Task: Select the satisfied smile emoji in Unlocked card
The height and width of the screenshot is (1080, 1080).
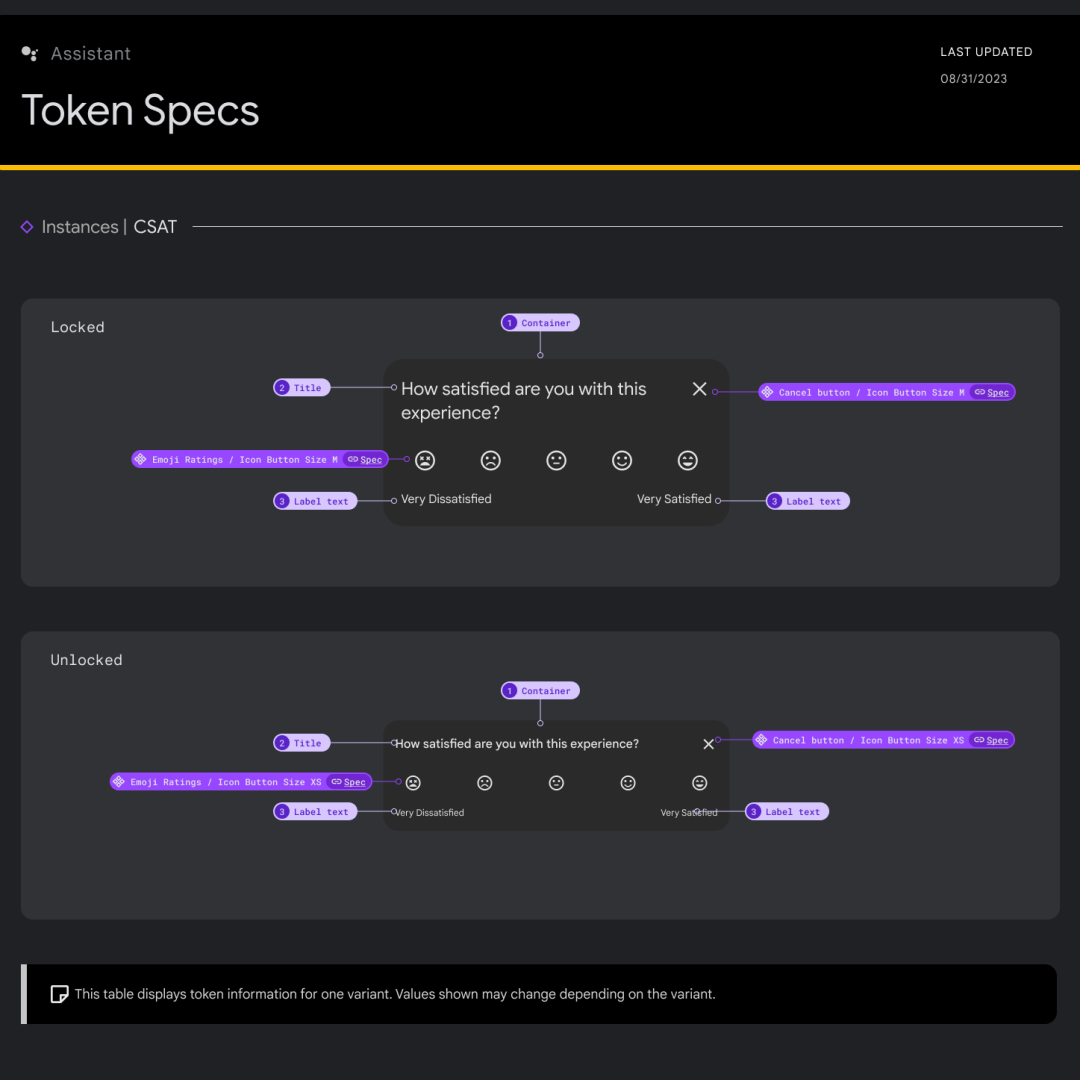Action: (x=628, y=783)
